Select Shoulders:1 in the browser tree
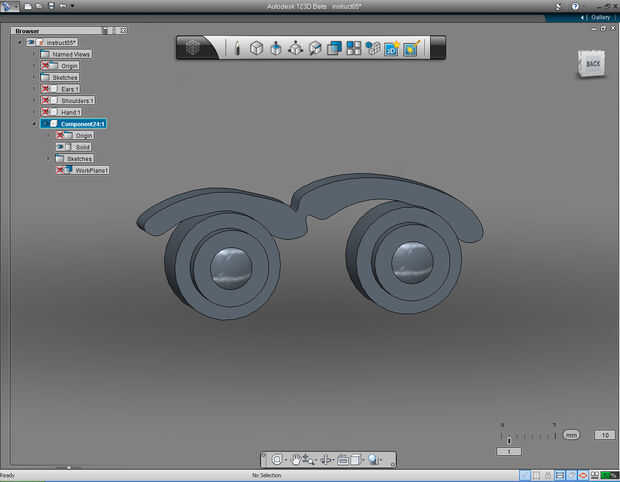Image resolution: width=620 pixels, height=482 pixels. click(77, 100)
